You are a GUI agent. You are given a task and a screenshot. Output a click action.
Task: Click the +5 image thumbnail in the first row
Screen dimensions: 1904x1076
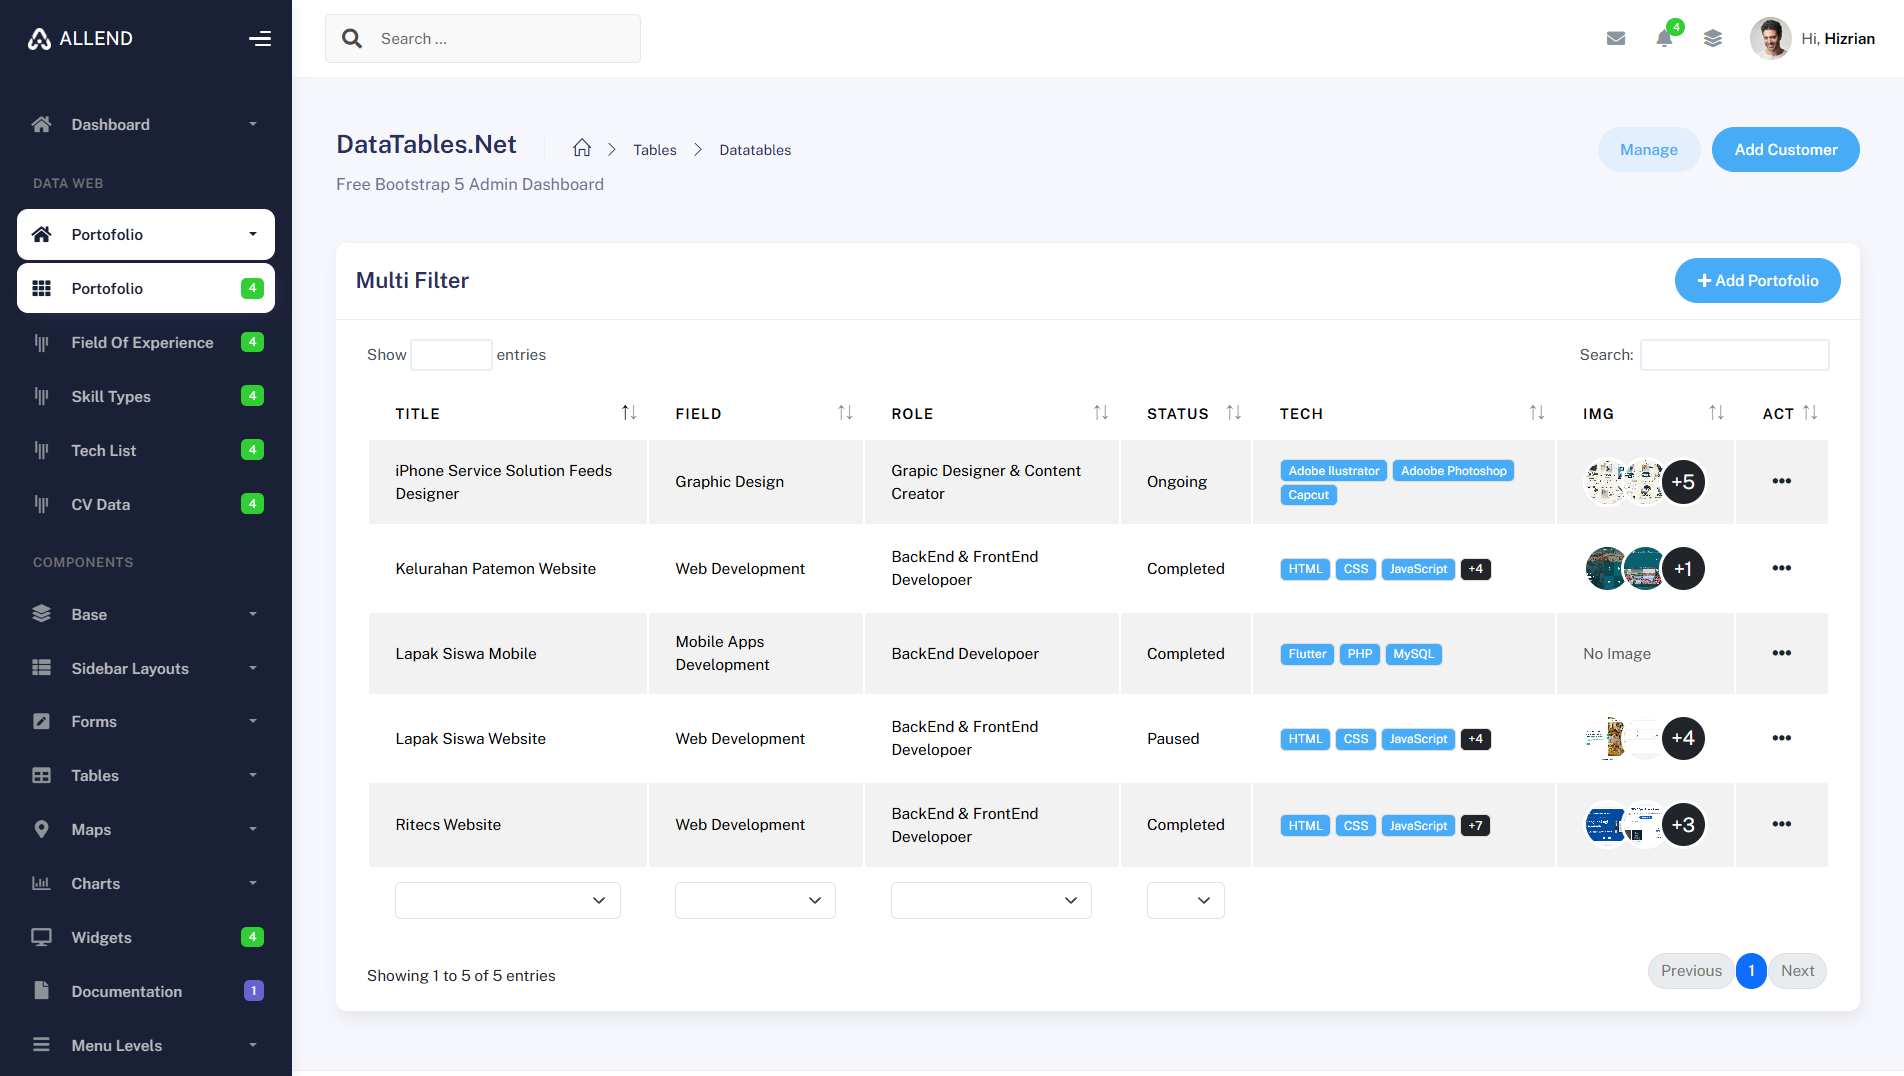click(x=1683, y=482)
